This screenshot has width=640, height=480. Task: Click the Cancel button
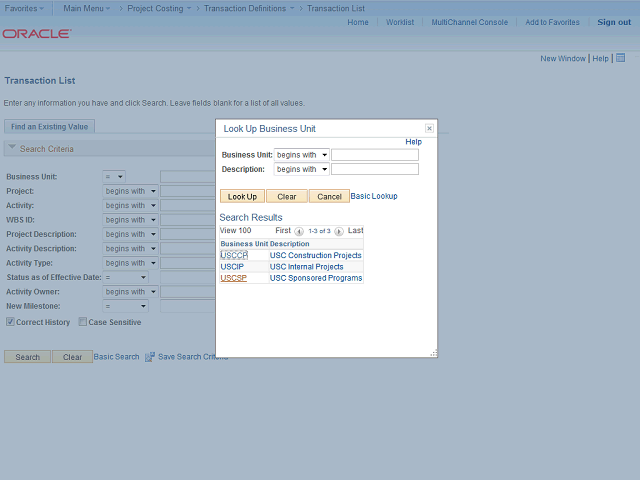pyautogui.click(x=329, y=196)
